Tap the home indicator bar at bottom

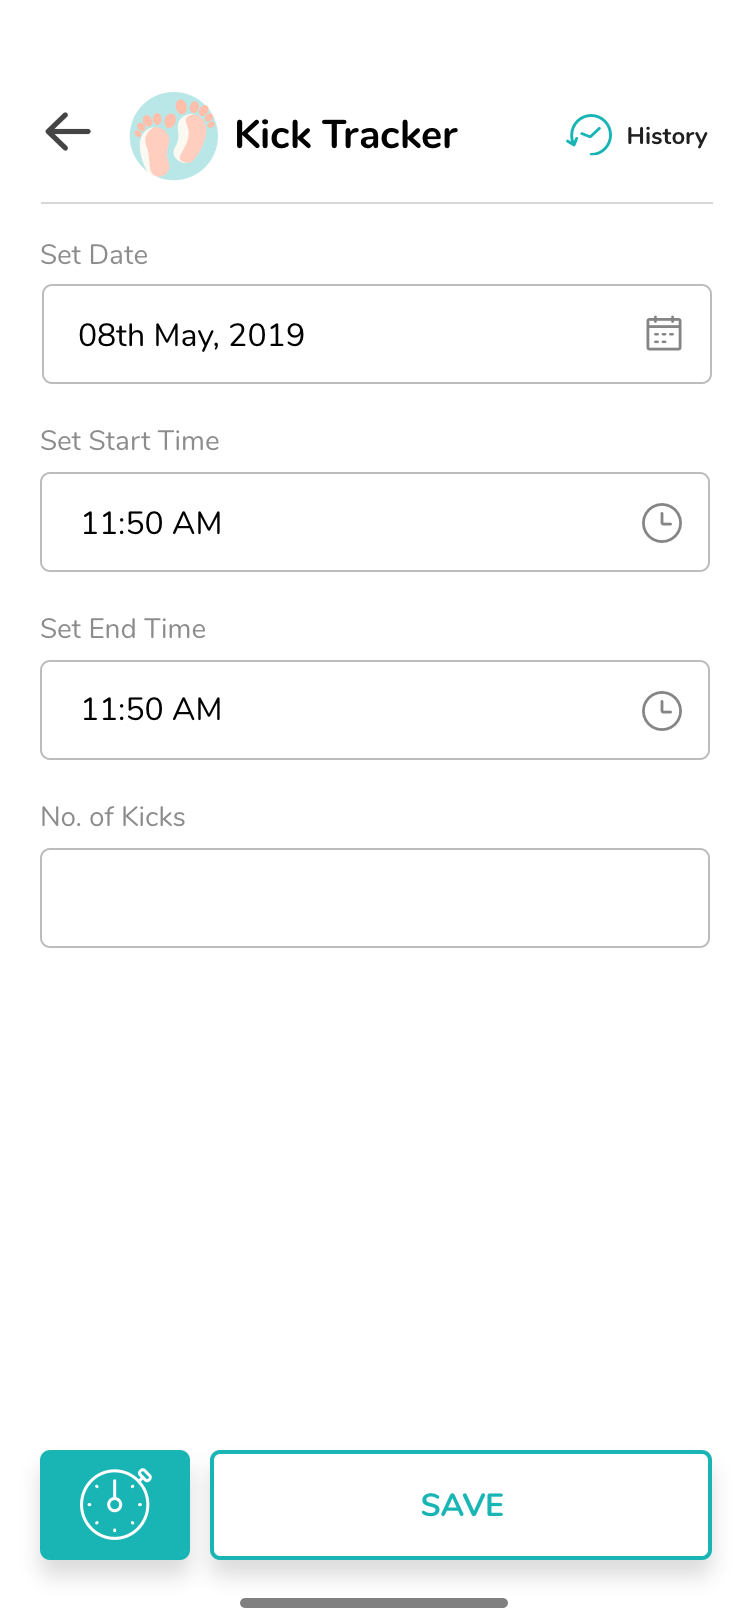374,1603
